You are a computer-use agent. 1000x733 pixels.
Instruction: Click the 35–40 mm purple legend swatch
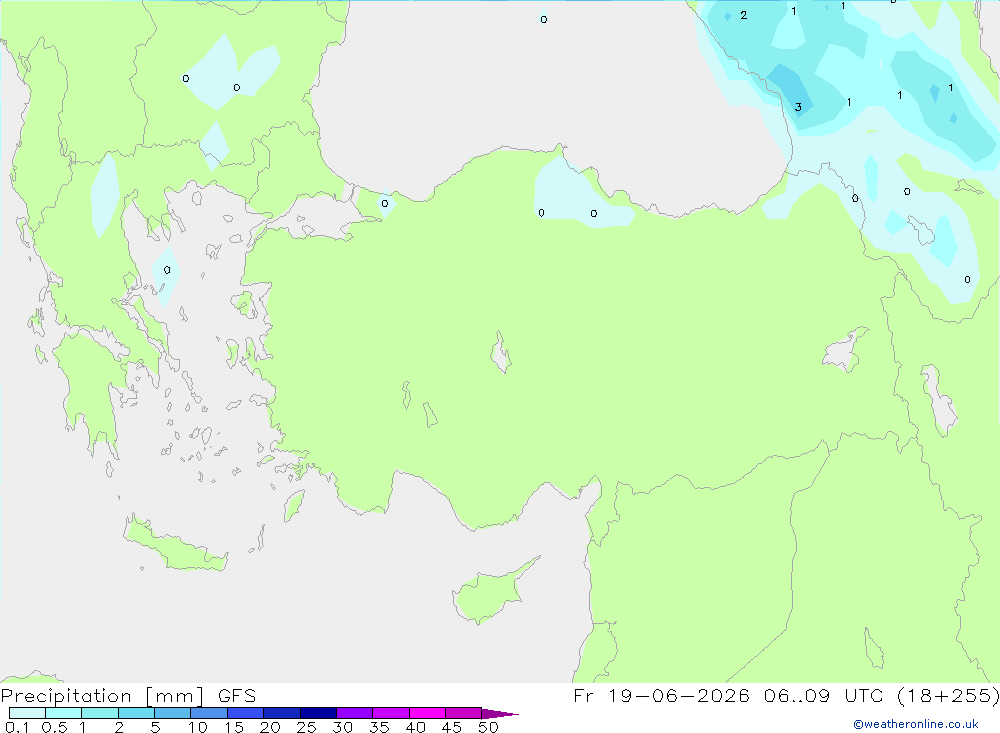390,713
